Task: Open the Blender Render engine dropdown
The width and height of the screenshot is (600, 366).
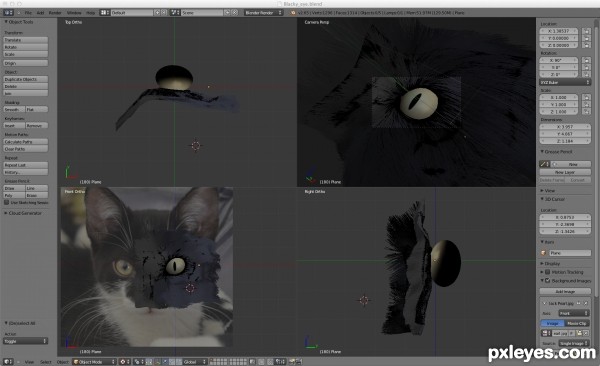Action: (263, 13)
